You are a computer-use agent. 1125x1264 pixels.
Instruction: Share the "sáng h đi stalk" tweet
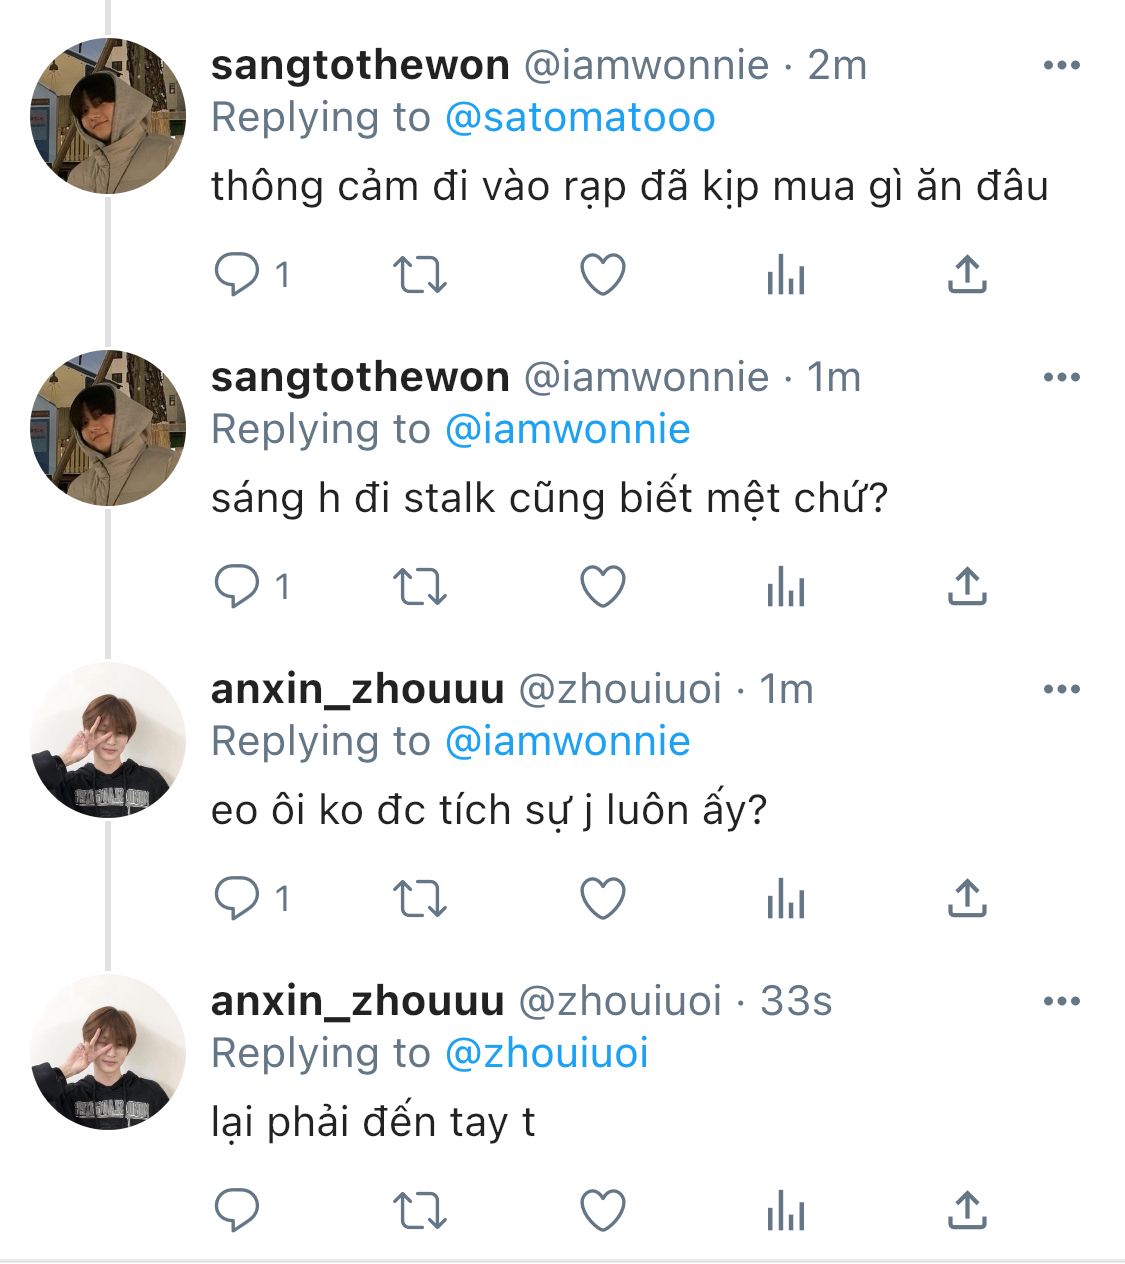(966, 587)
